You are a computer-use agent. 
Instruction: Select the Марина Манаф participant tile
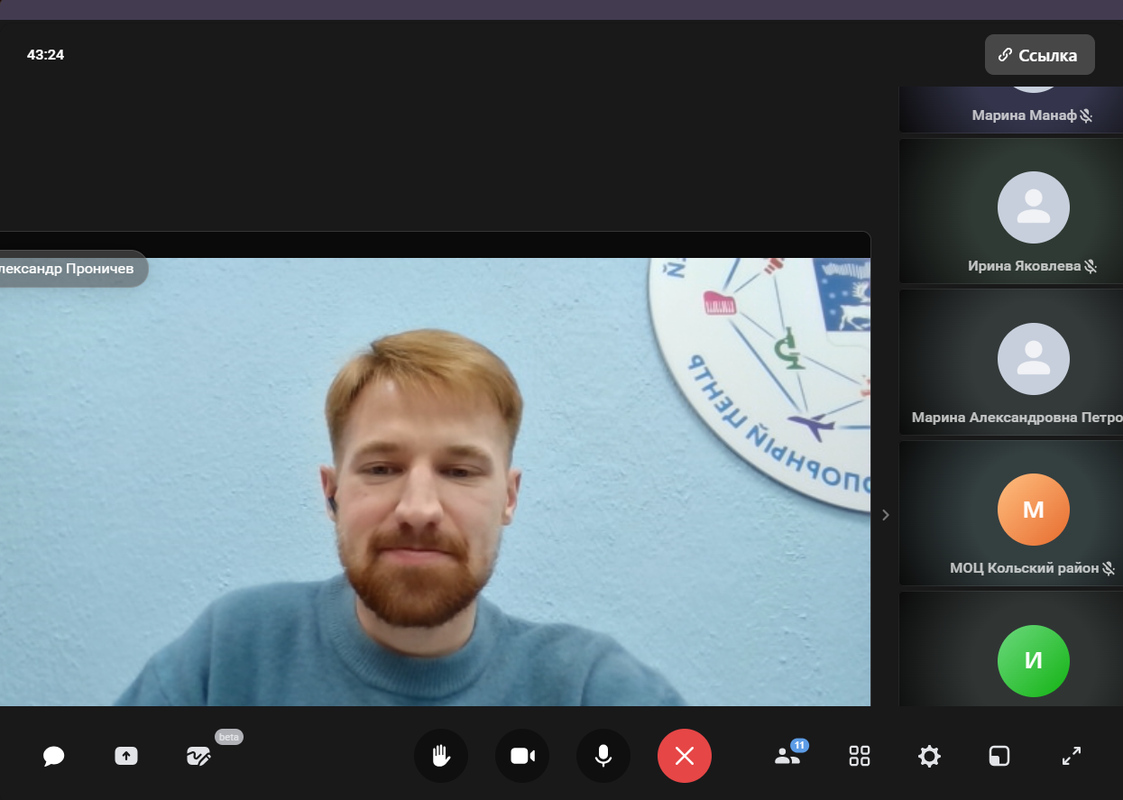[1010, 110]
